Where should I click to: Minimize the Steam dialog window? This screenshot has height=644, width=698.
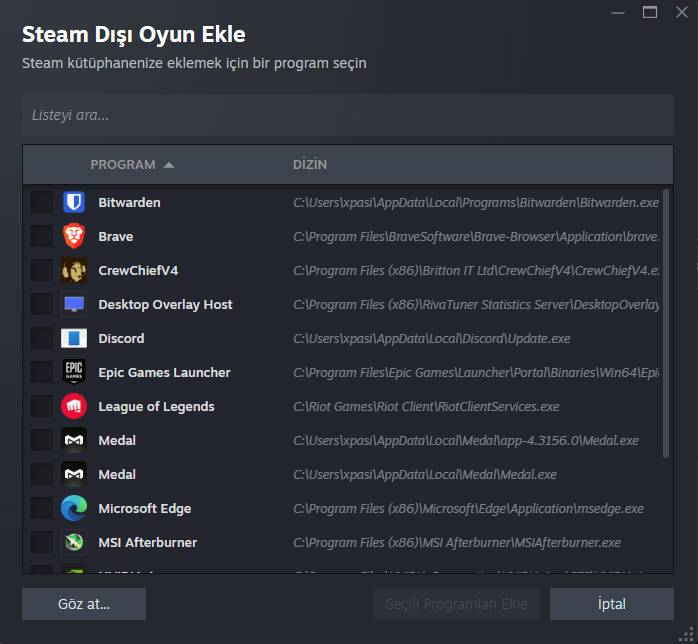coord(618,13)
